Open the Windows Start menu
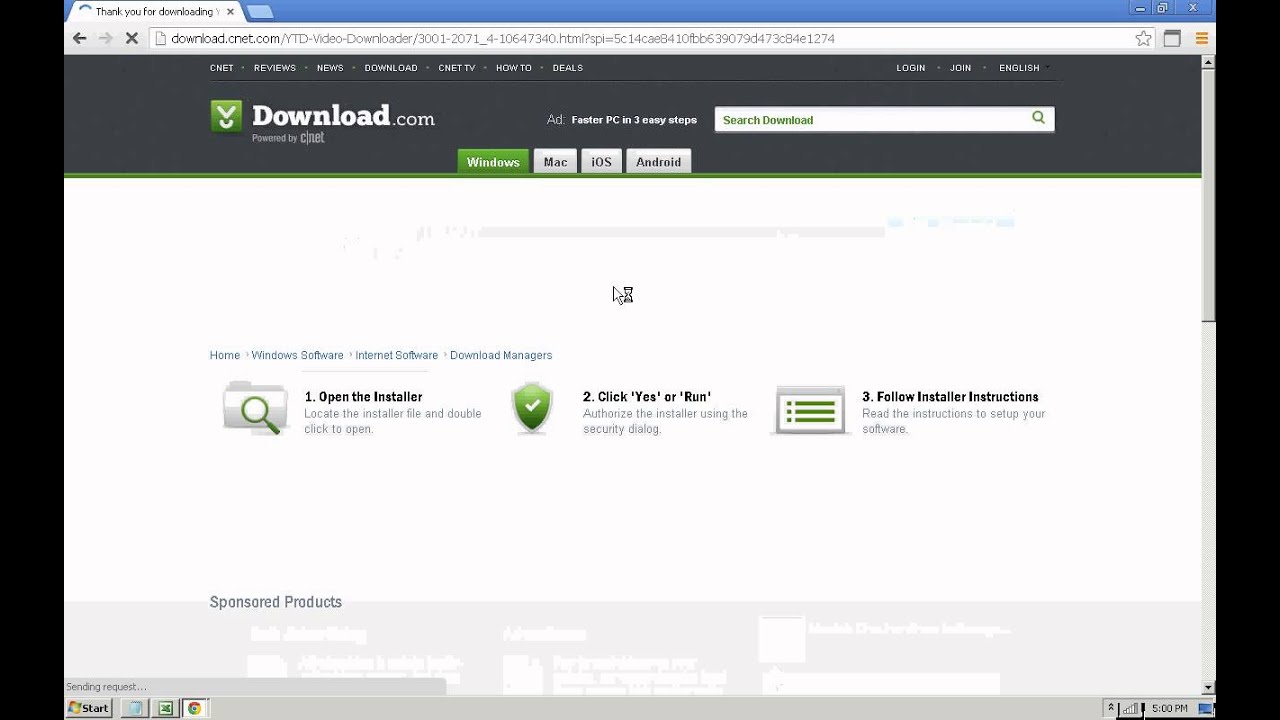This screenshot has width=1280, height=720. click(88, 708)
